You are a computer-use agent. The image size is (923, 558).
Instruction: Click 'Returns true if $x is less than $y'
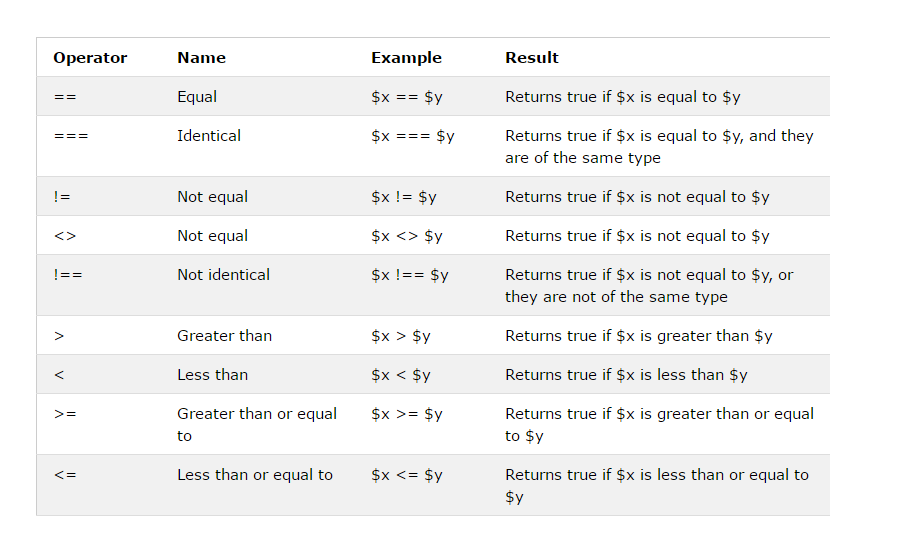[x=626, y=375]
